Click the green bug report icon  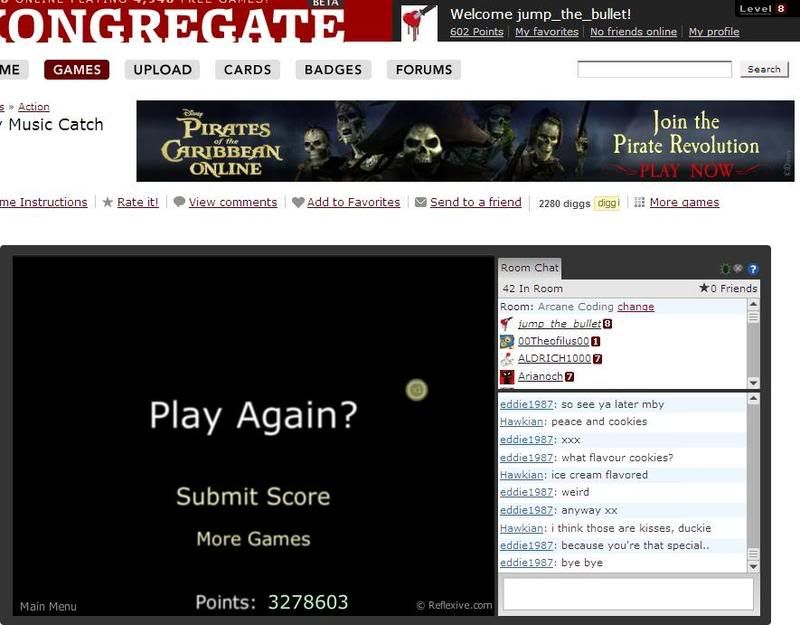pyautogui.click(x=725, y=269)
